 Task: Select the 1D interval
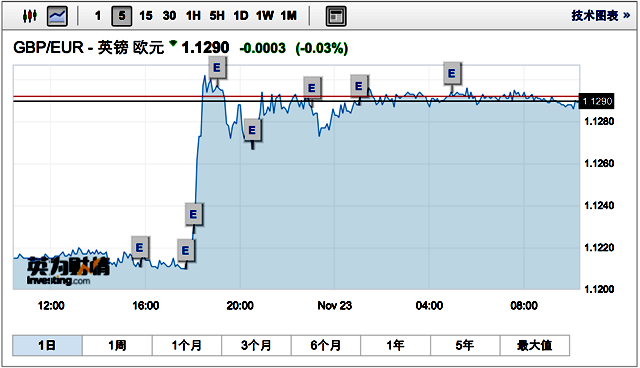[241, 16]
